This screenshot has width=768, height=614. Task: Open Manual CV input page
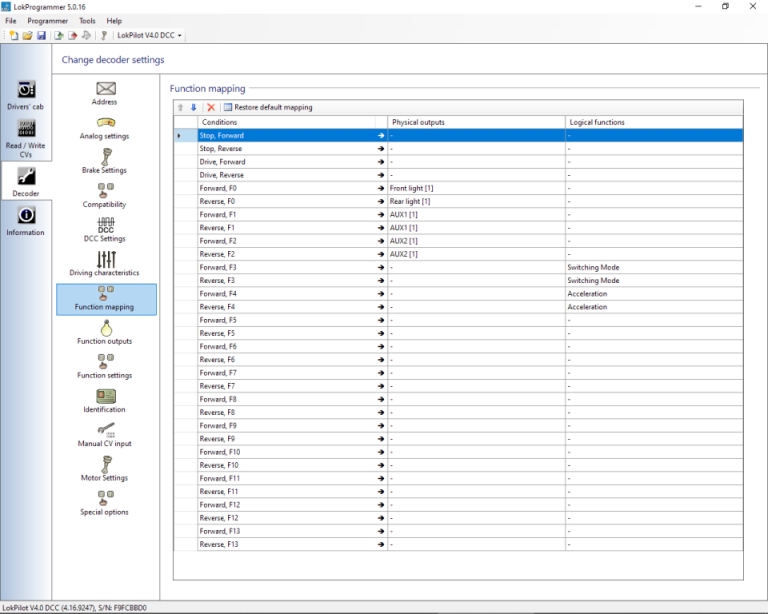105,435
